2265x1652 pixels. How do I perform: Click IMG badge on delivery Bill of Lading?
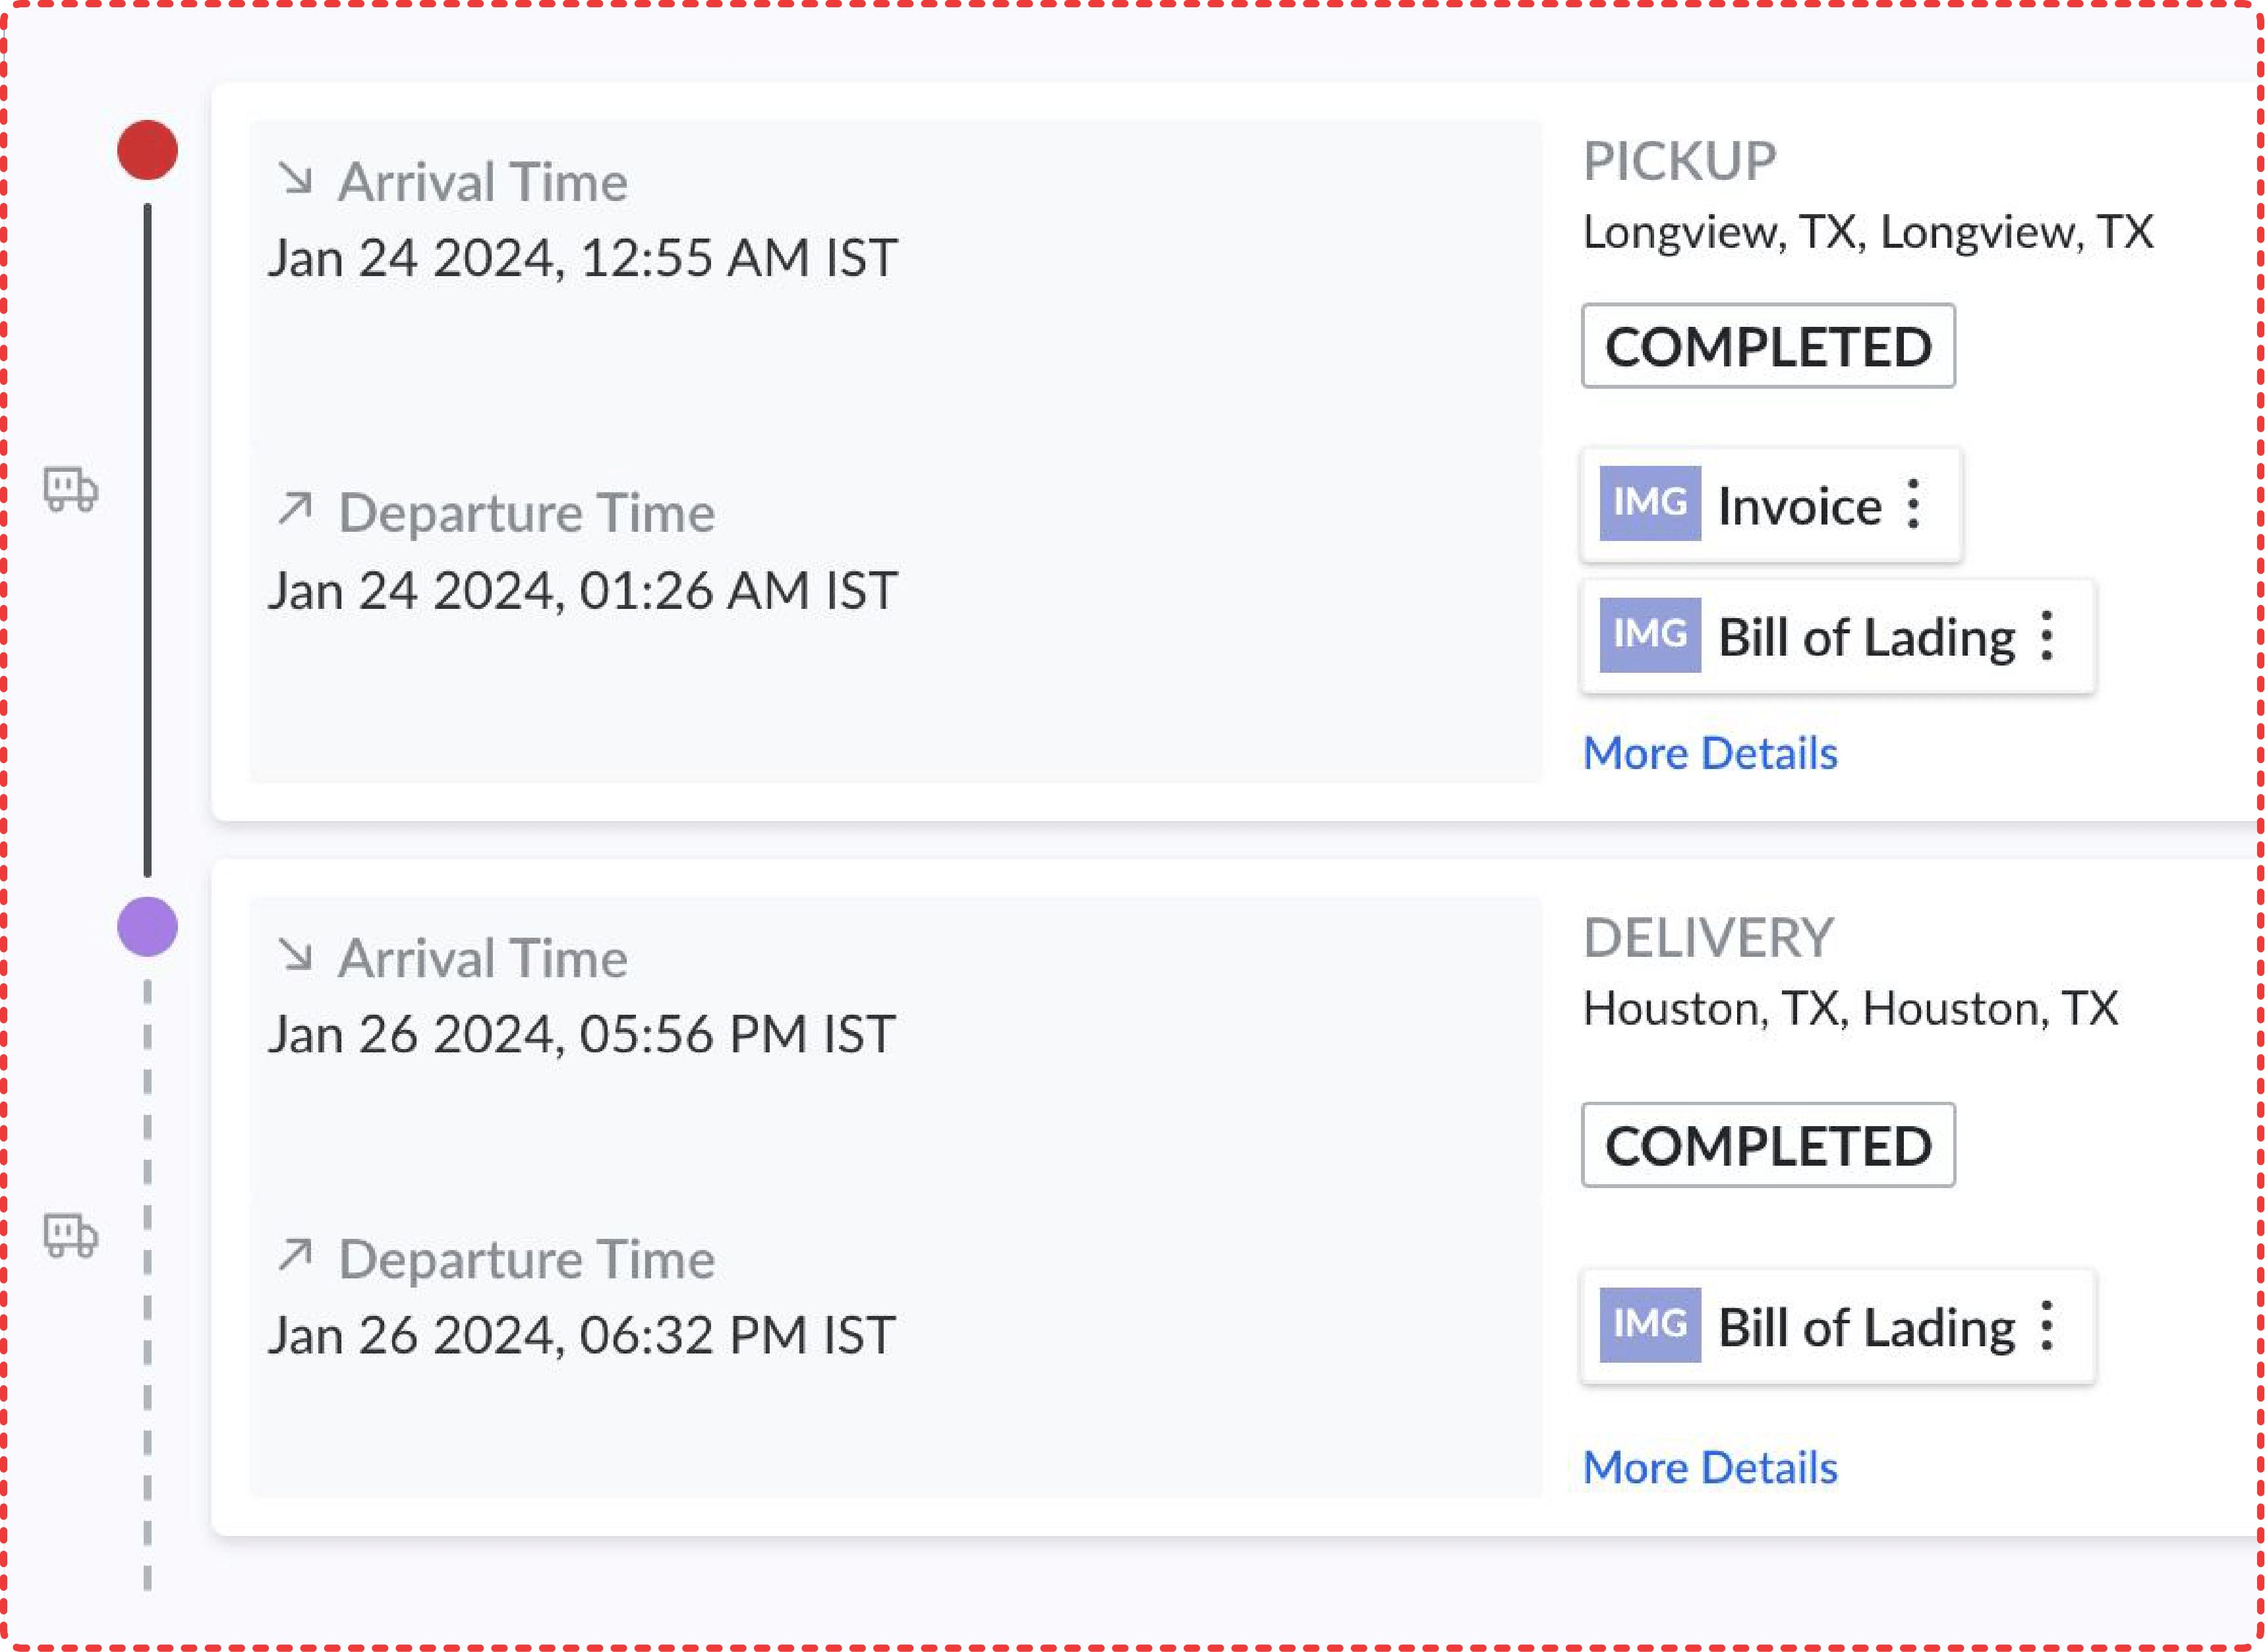pyautogui.click(x=1650, y=1325)
